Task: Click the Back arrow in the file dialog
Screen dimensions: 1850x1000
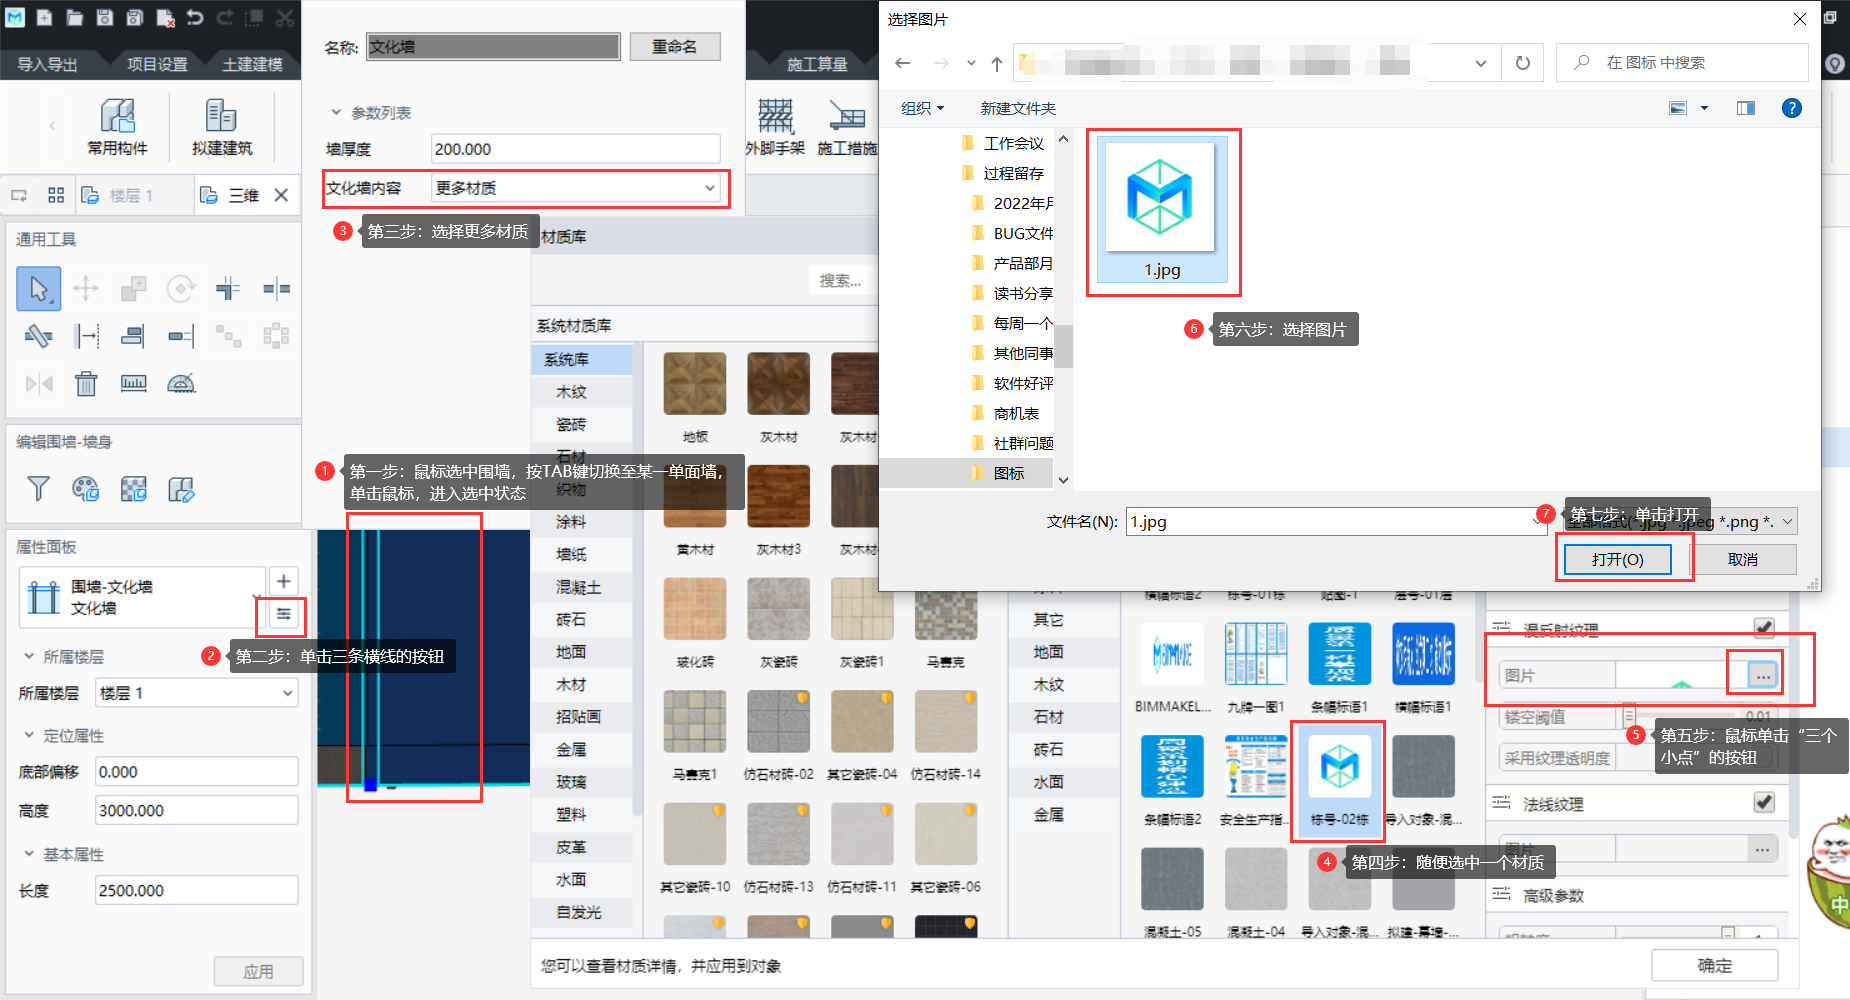Action: click(x=902, y=63)
